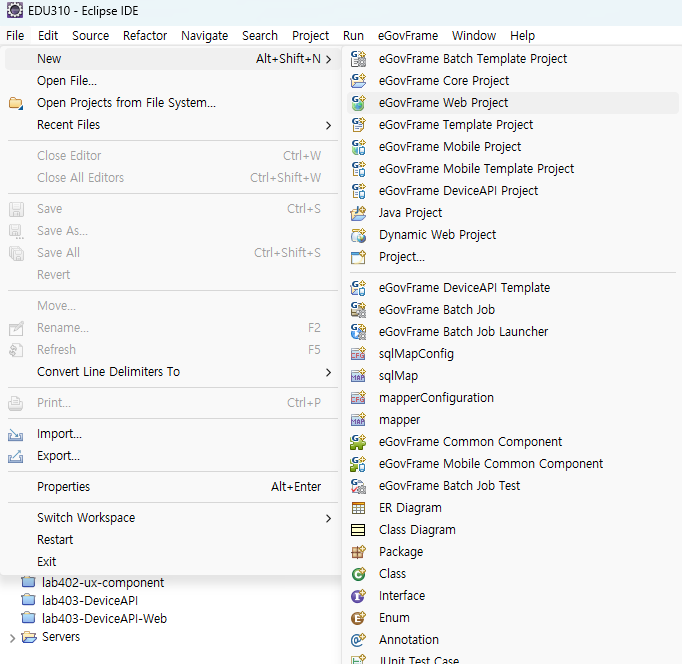Expand Switch Workspace submenu arrow
This screenshot has height=664, width=682.
coord(328,518)
